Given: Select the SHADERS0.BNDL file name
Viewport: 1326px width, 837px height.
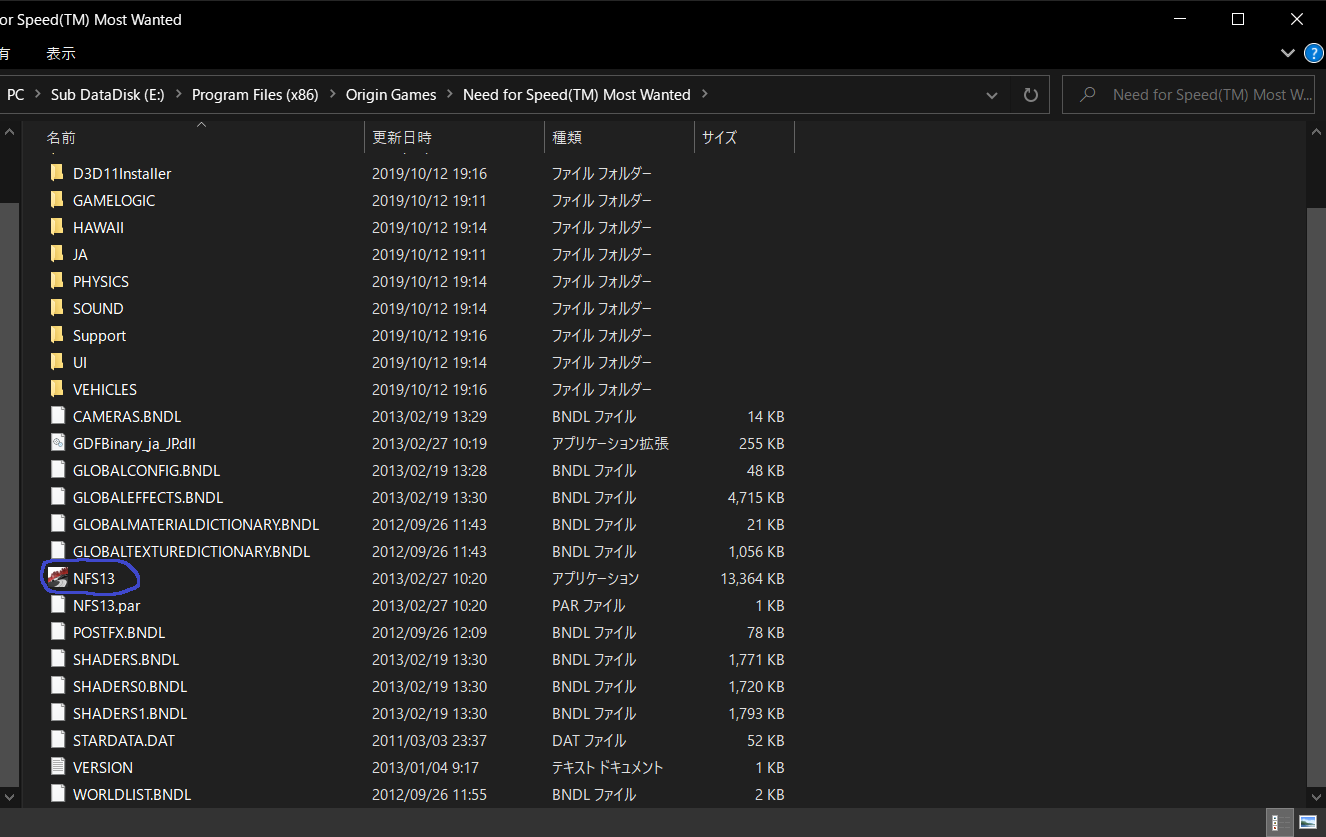Looking at the screenshot, I should (130, 686).
